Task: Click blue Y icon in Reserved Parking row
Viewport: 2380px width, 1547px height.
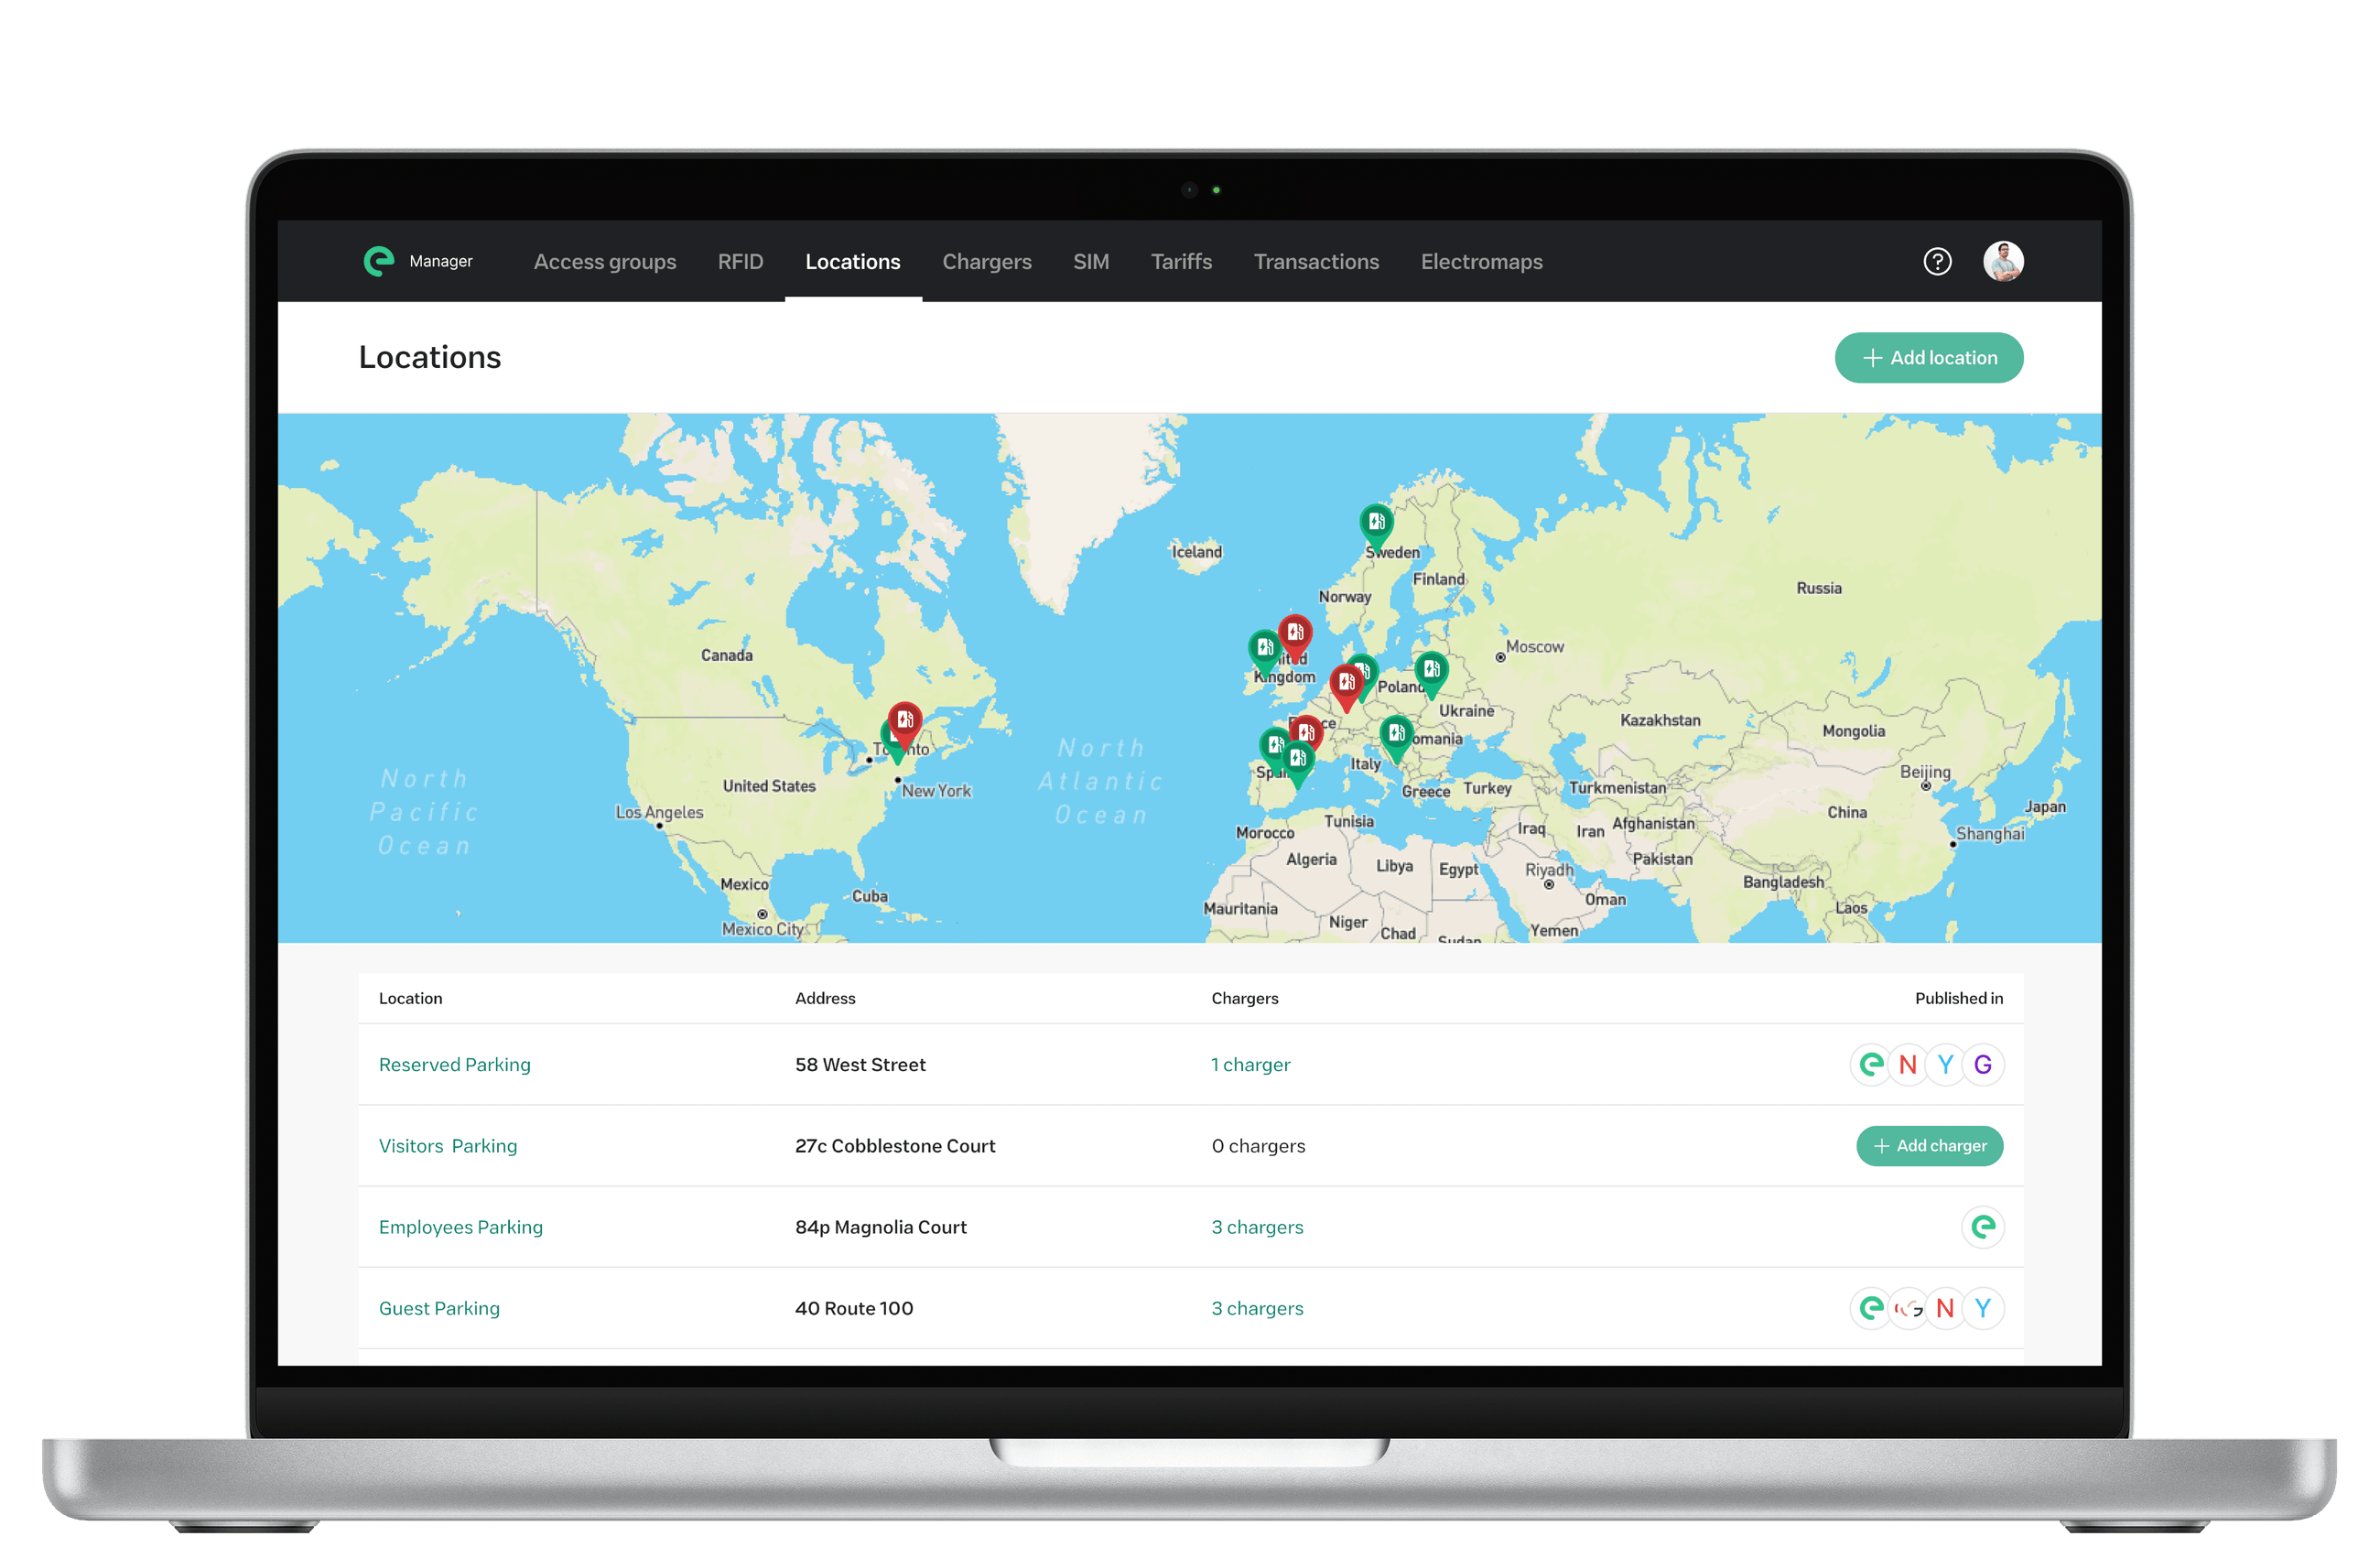Action: tap(1945, 1064)
